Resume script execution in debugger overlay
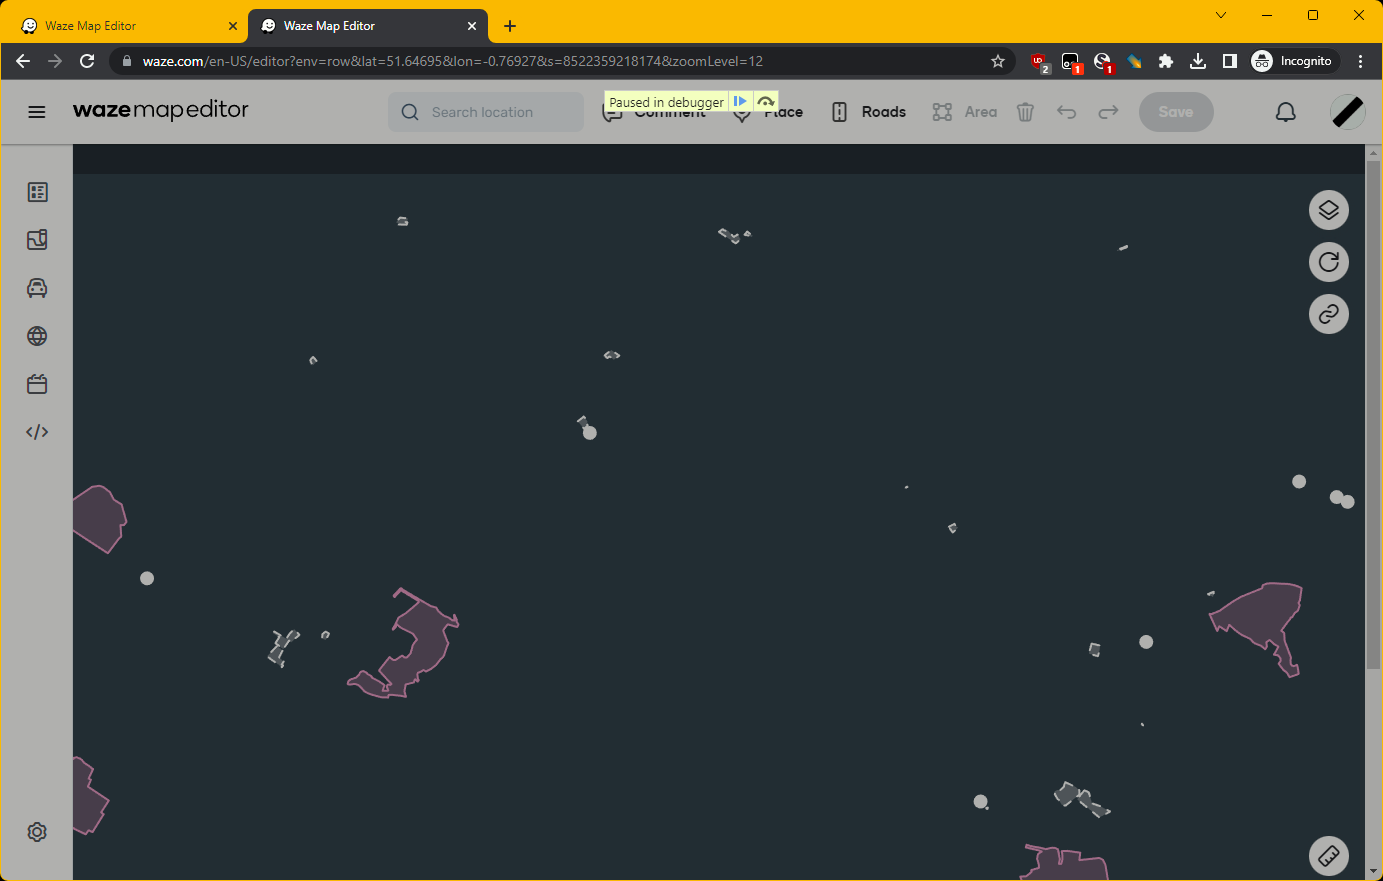Image resolution: width=1383 pixels, height=881 pixels. coord(740,102)
